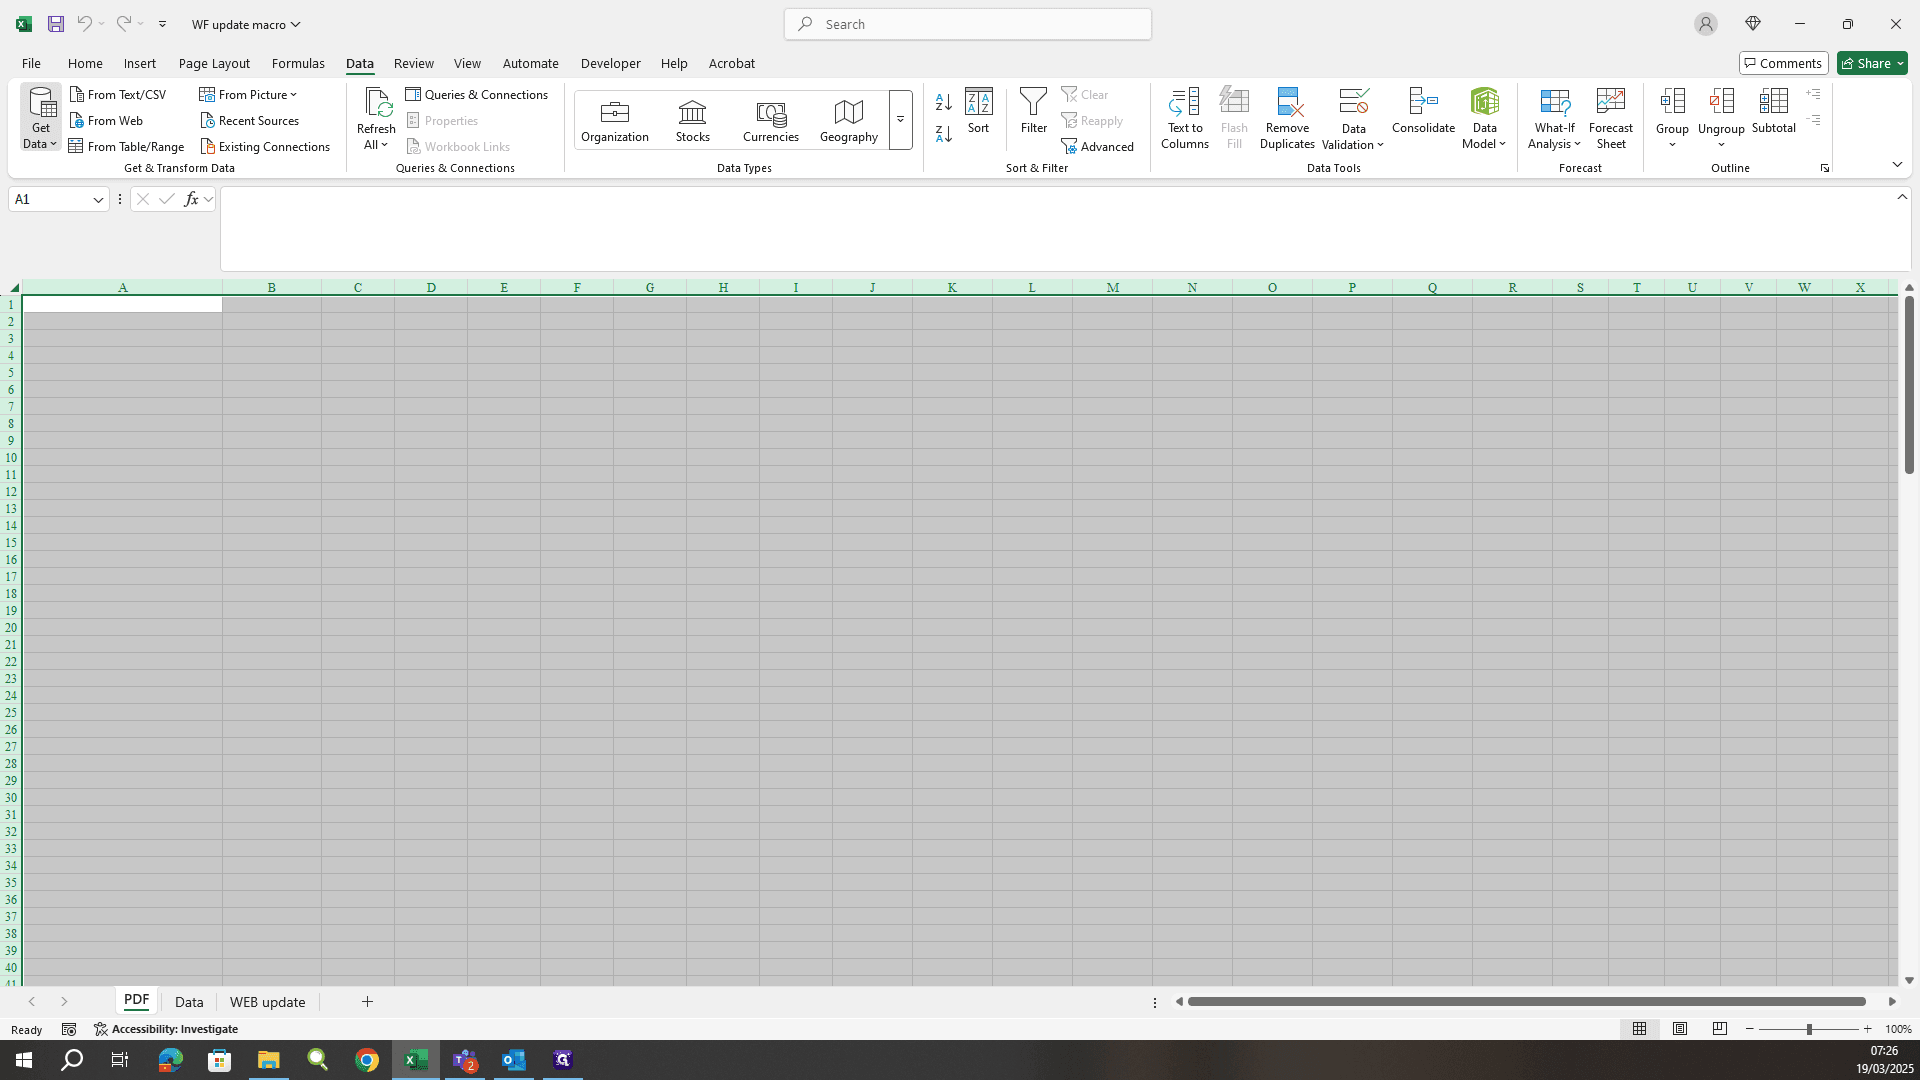Open the Sort dialog
This screenshot has width=1920, height=1080.
tap(978, 111)
